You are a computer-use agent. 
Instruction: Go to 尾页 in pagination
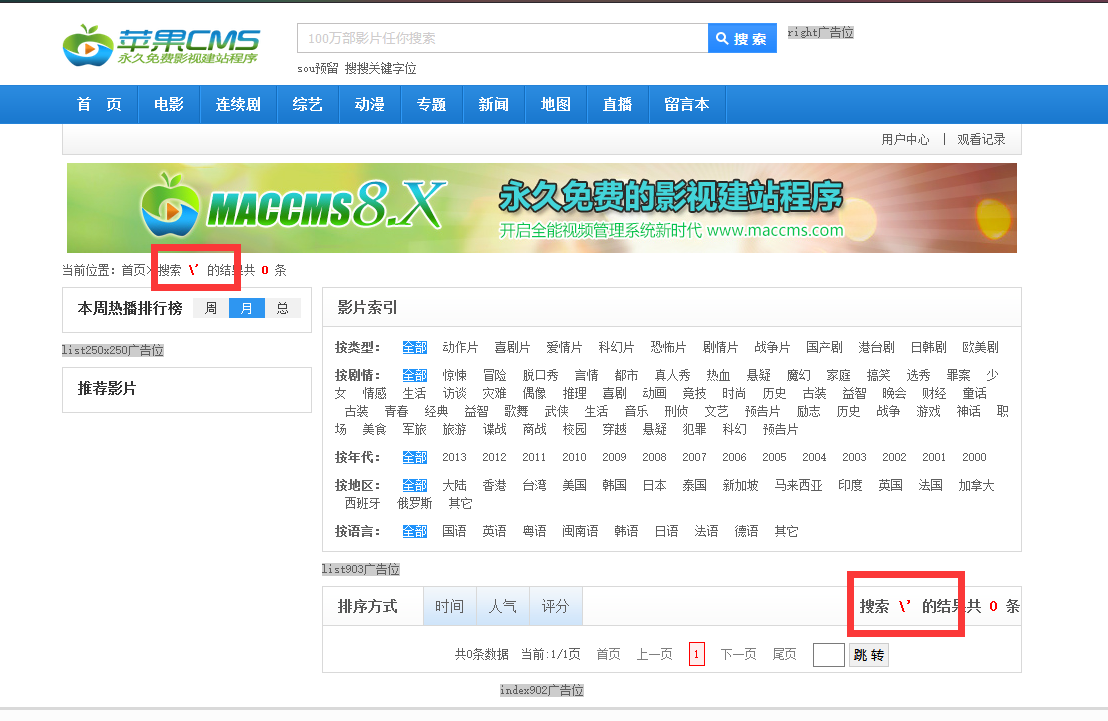click(784, 655)
